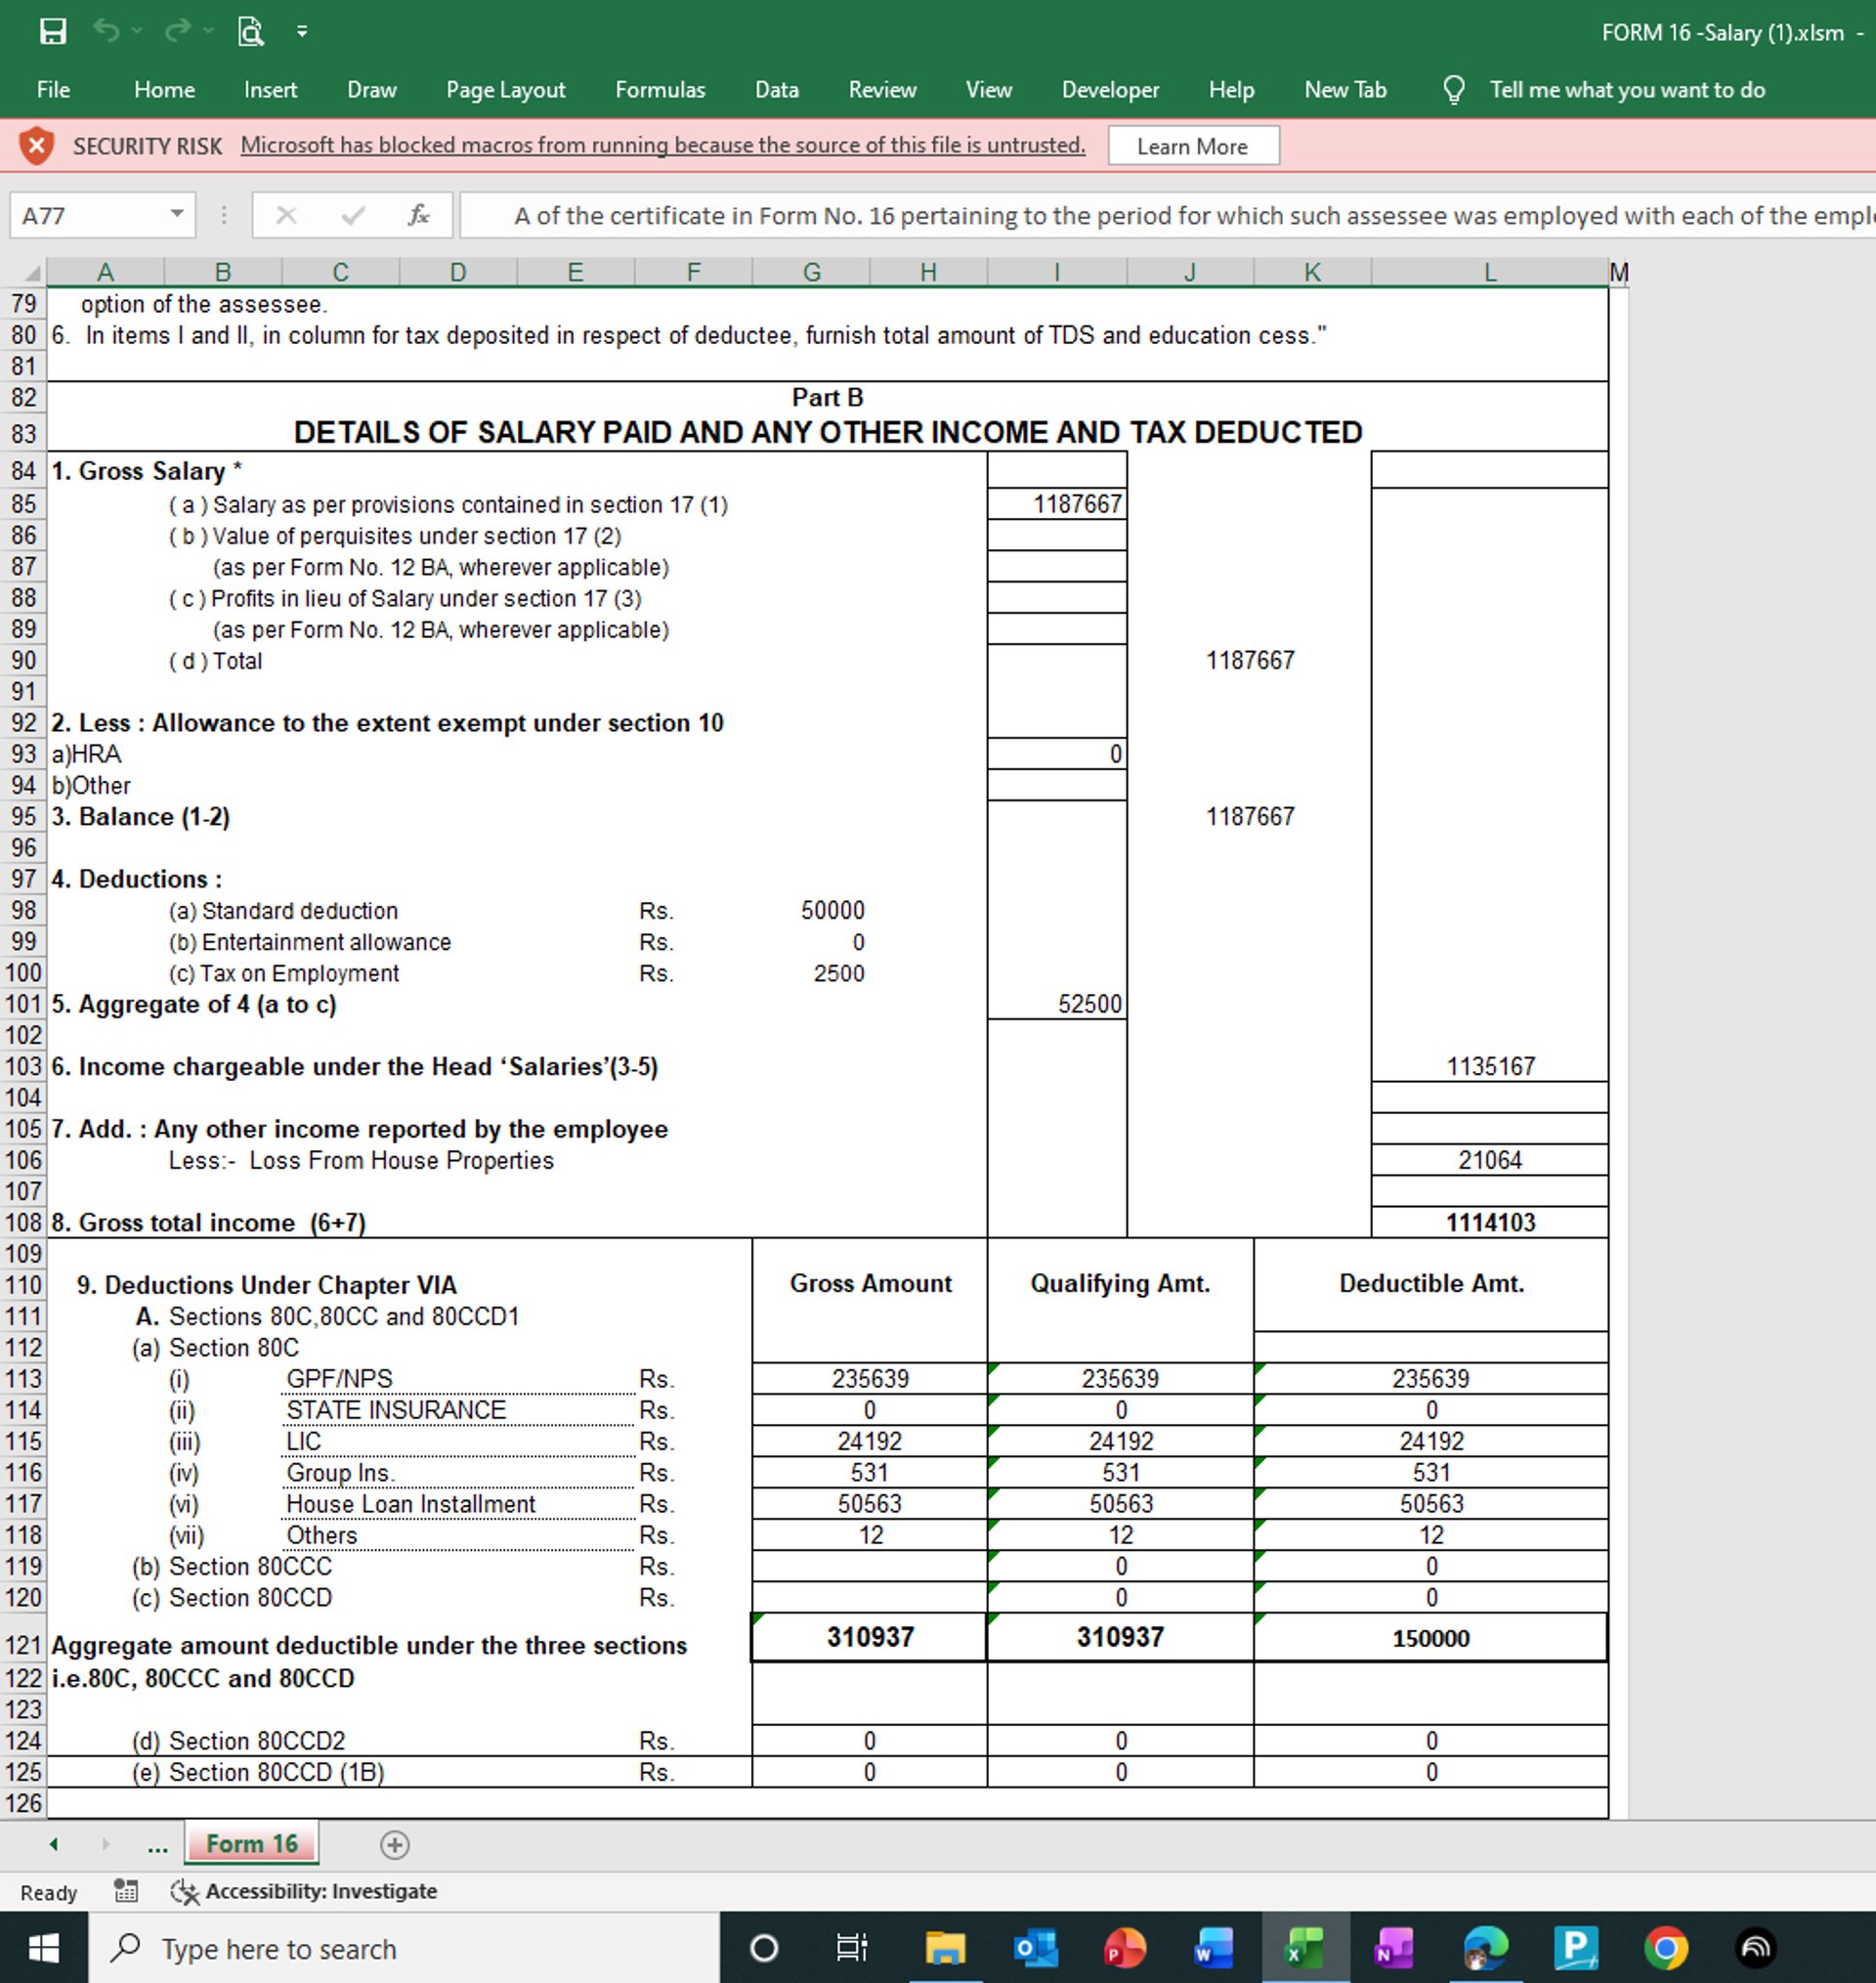Click the blocked macros warning link
Image resolution: width=1876 pixels, height=1983 pixels.
point(662,145)
